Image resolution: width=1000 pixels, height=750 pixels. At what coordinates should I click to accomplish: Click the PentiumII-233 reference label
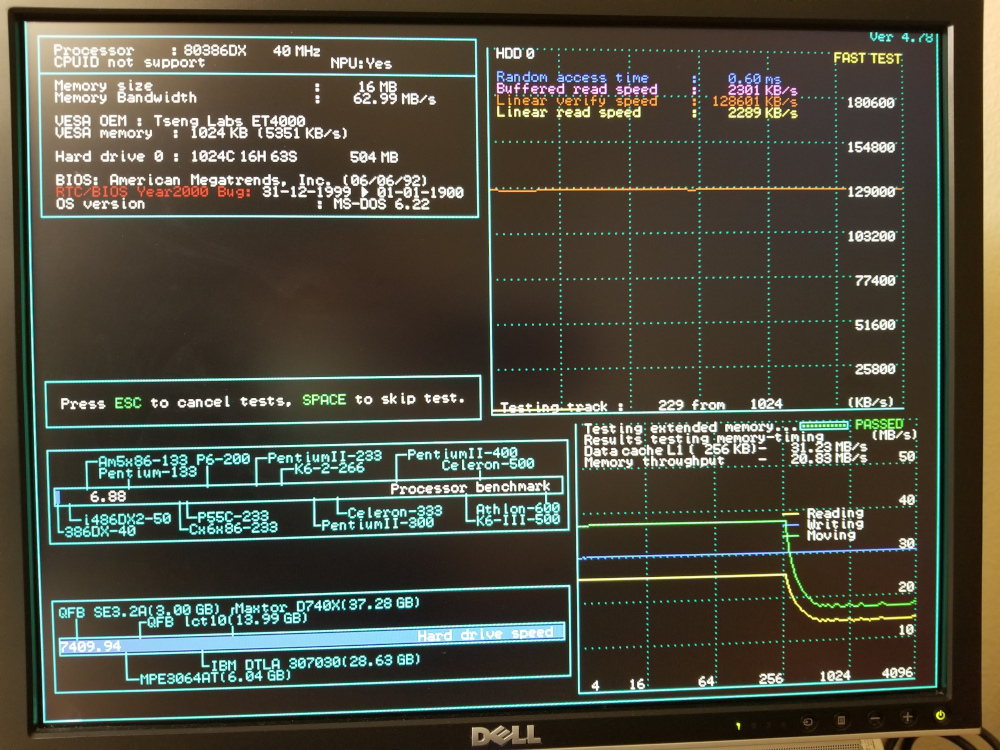(325, 457)
